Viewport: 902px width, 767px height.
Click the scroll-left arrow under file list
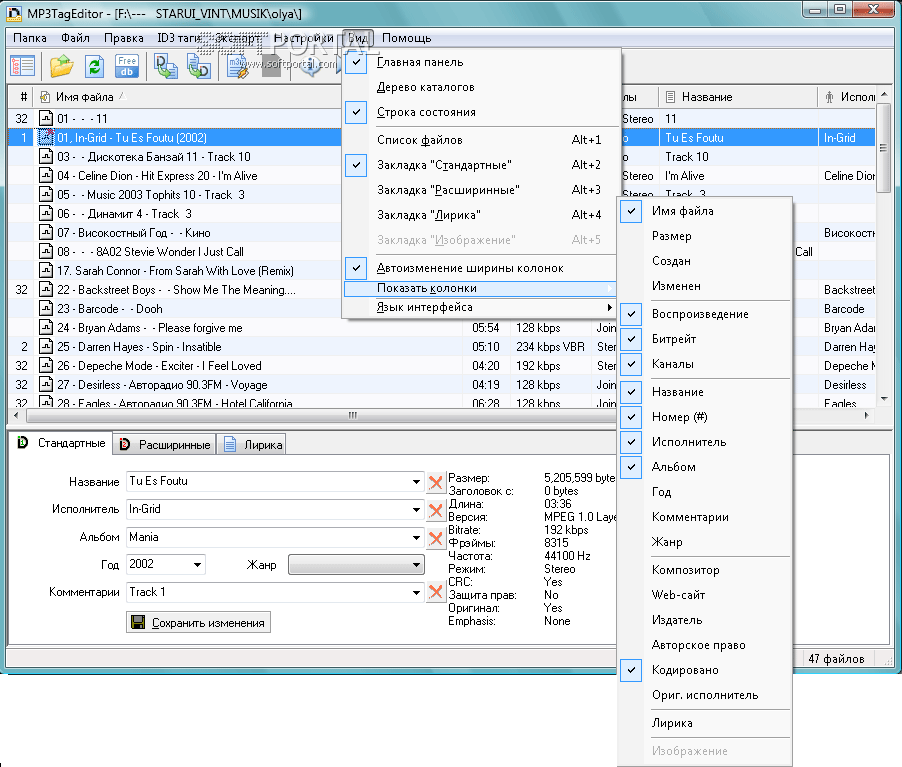tap(16, 415)
